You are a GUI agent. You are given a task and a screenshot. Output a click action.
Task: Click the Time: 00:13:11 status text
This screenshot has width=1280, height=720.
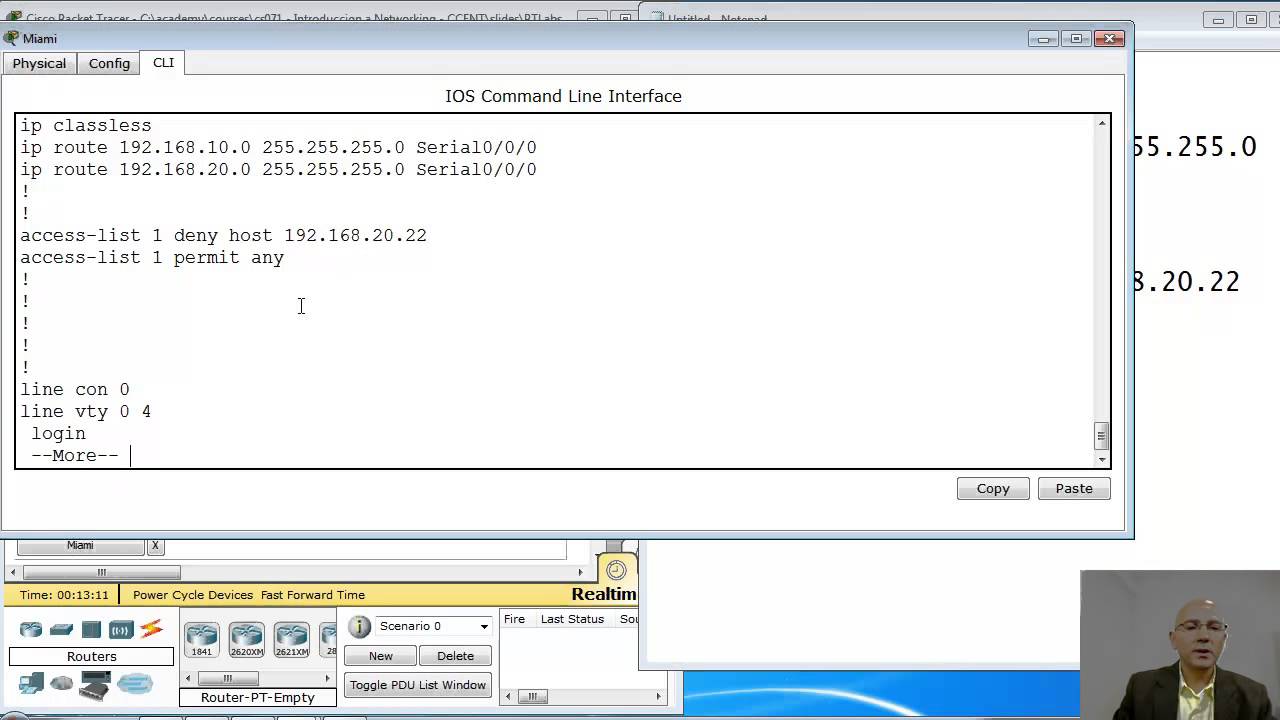tap(64, 595)
